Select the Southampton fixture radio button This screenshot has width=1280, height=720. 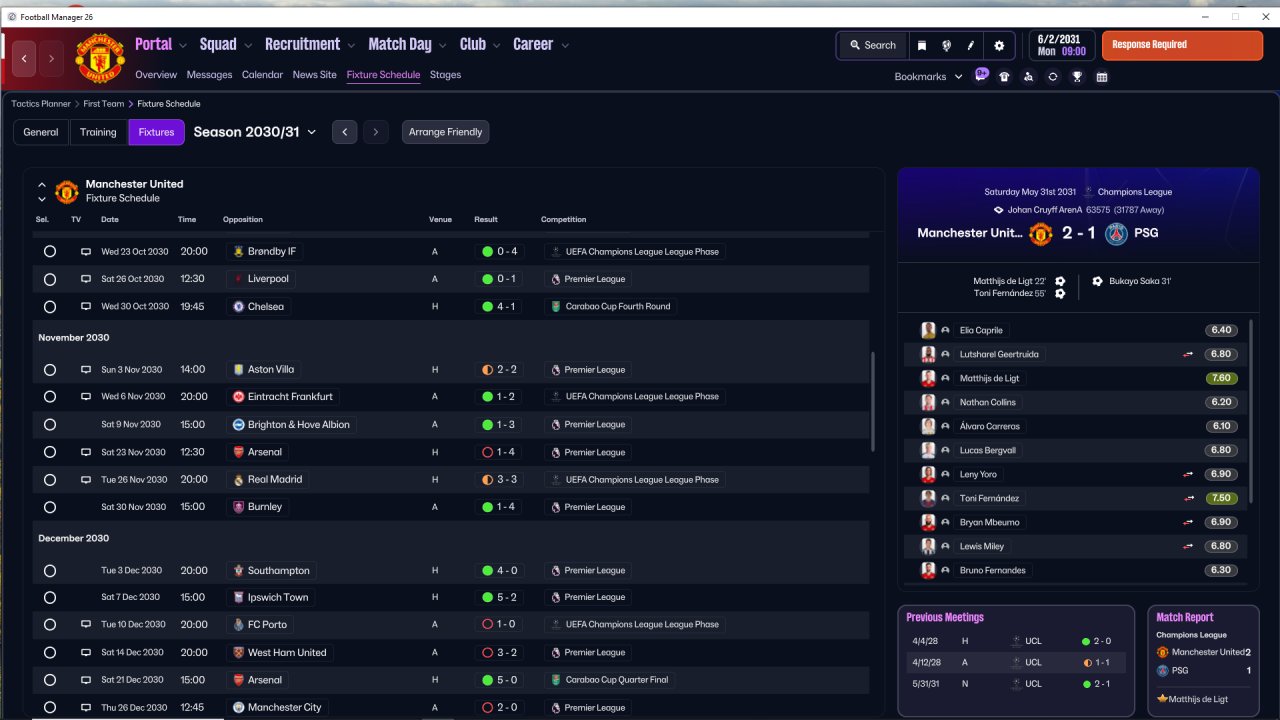(x=50, y=571)
